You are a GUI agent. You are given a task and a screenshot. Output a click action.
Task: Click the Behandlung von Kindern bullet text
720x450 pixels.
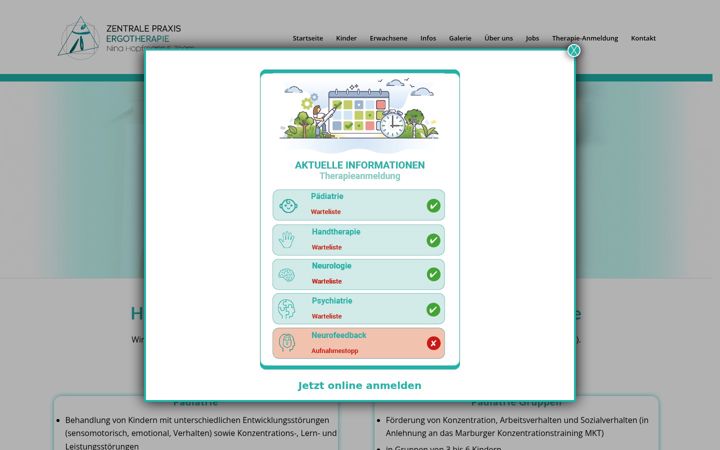coord(201,433)
